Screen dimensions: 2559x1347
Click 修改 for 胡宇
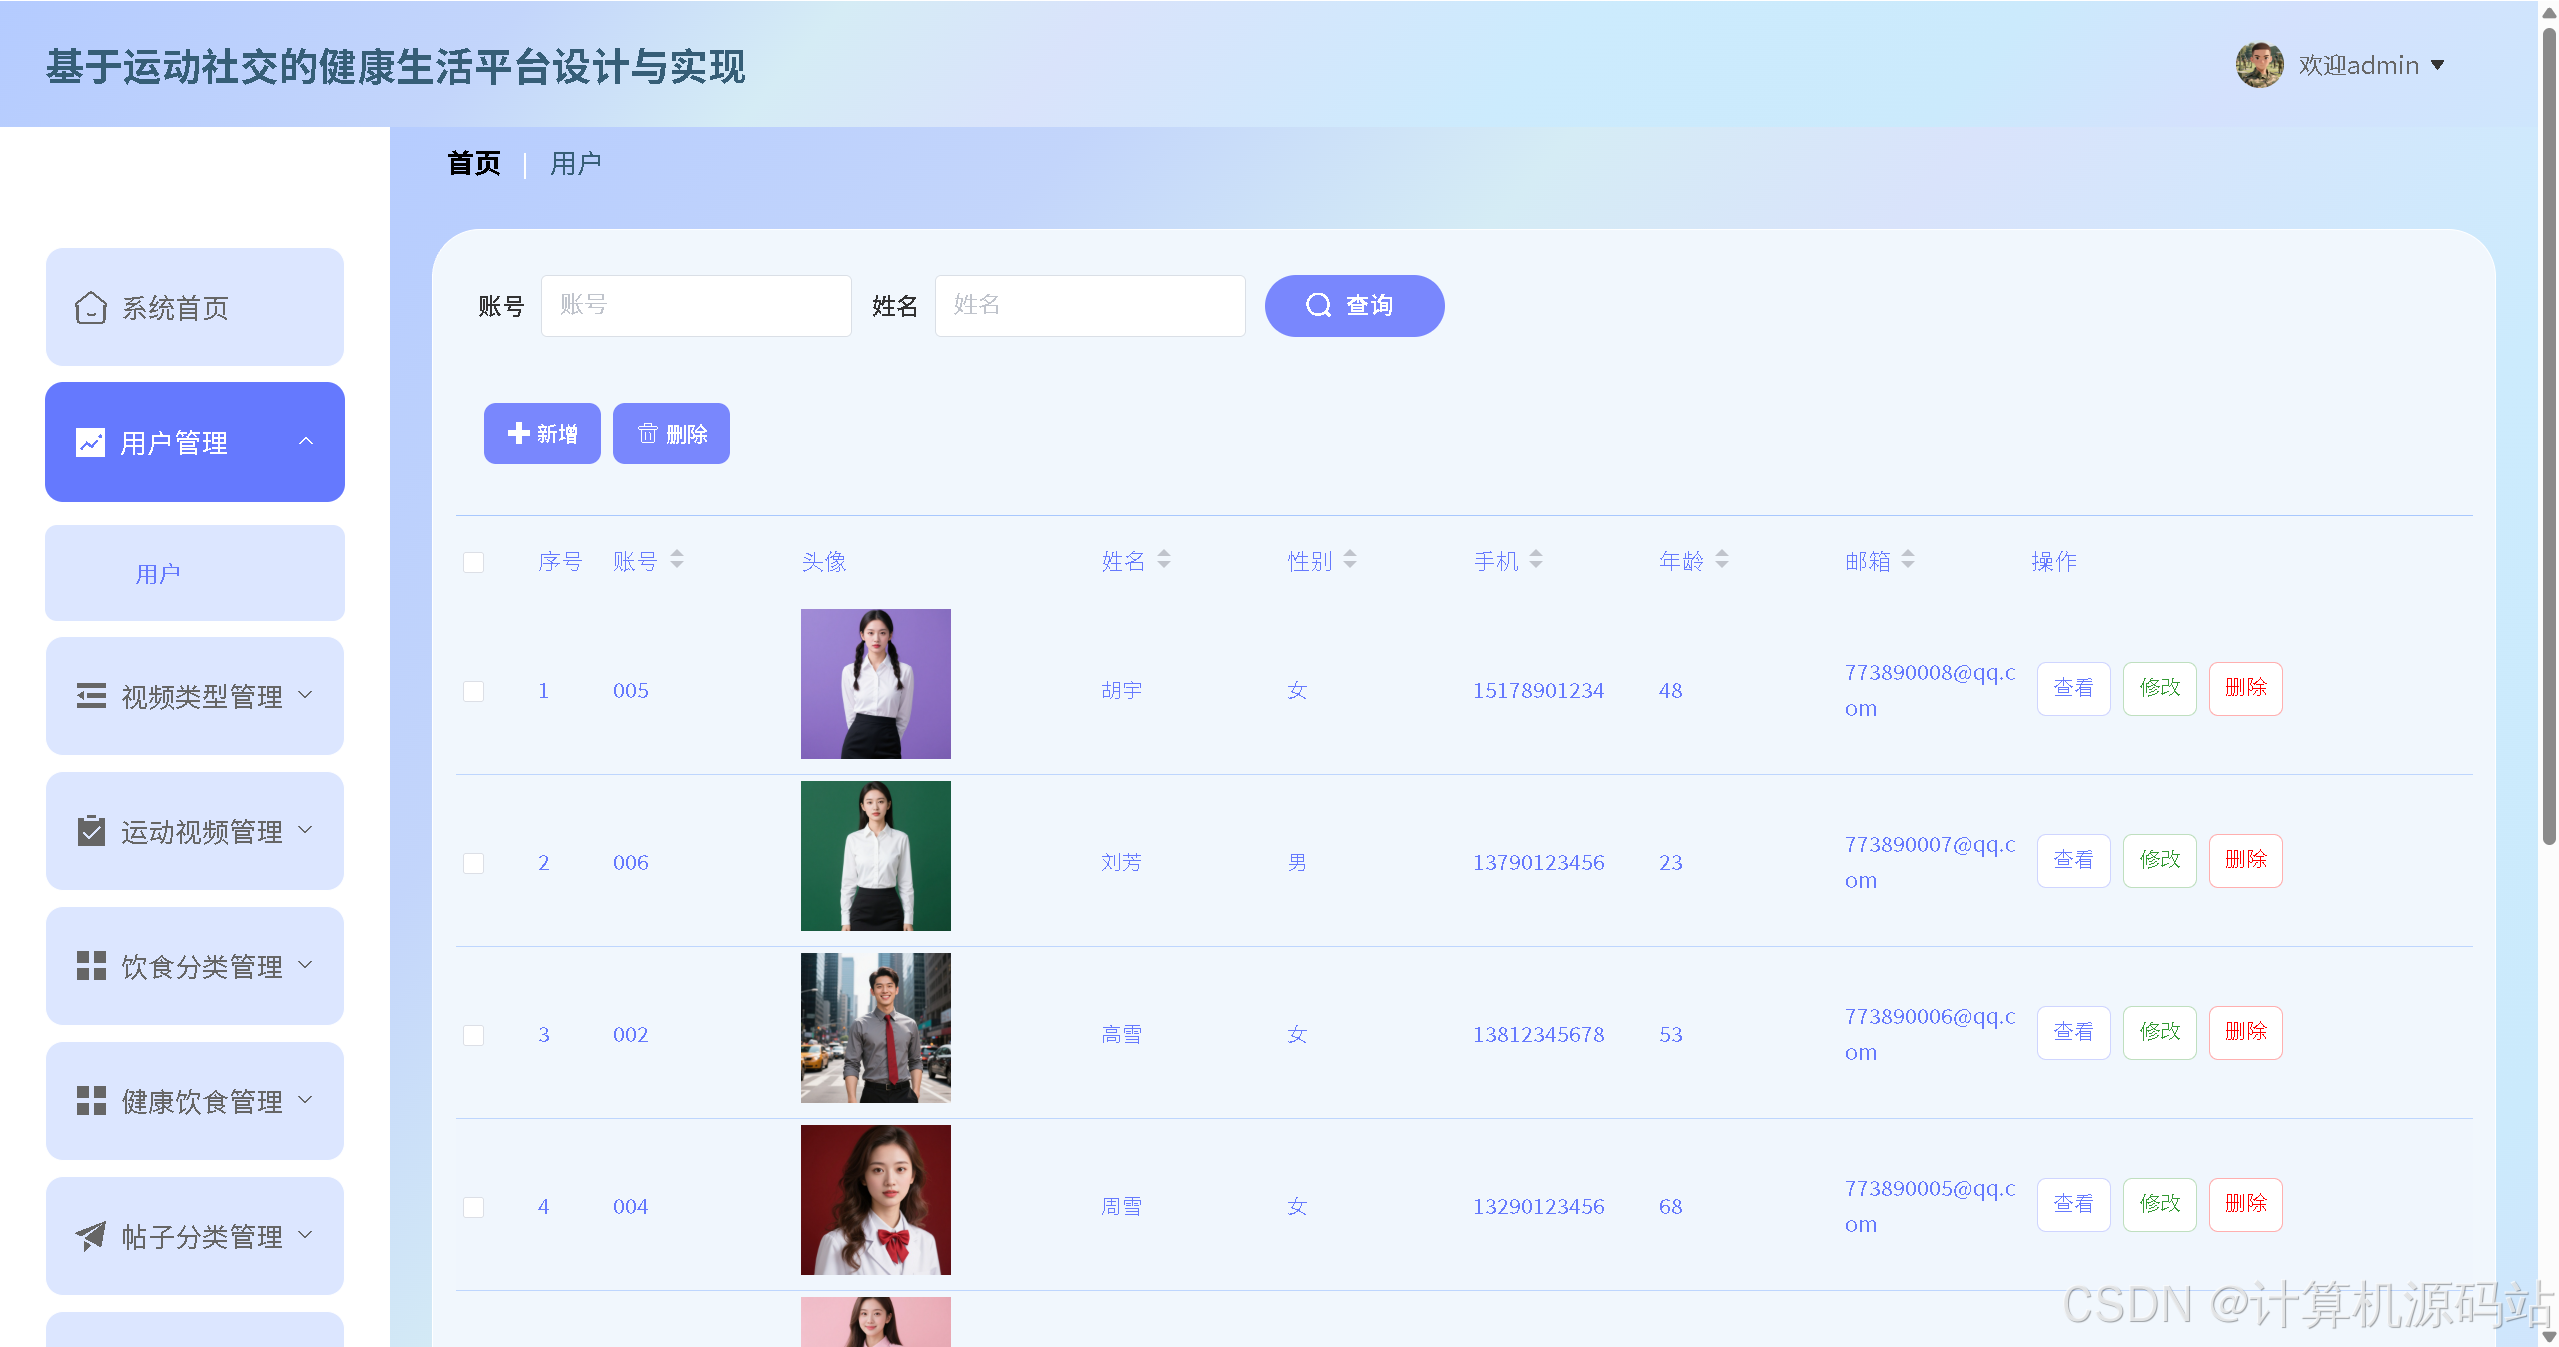tap(2159, 688)
